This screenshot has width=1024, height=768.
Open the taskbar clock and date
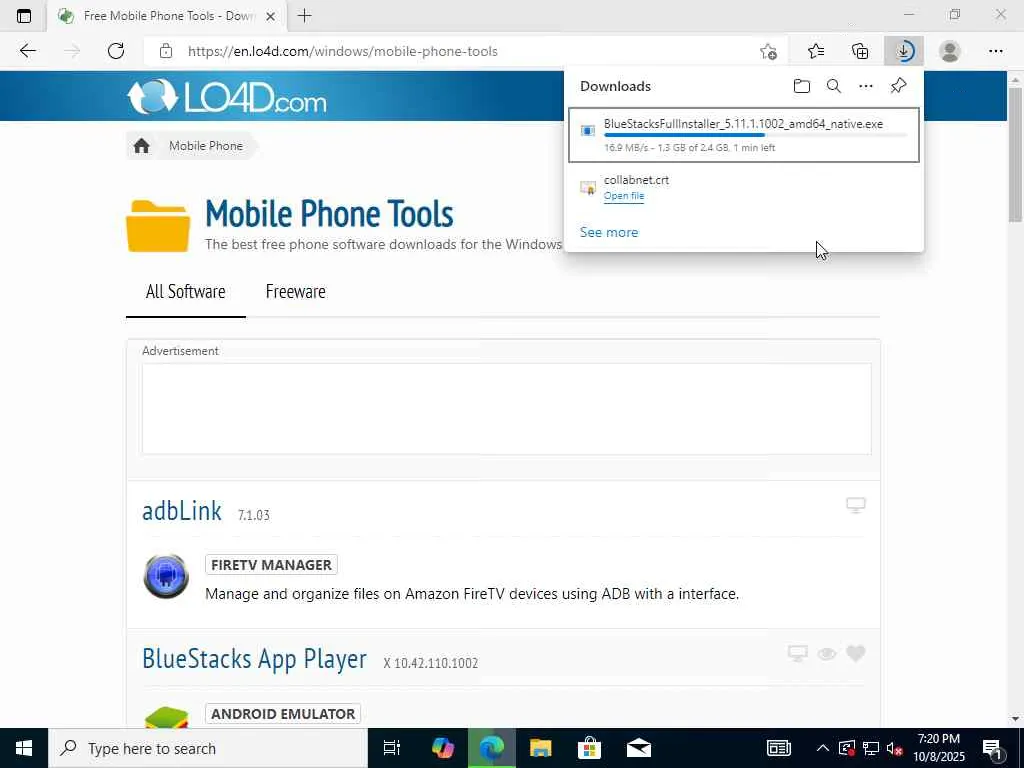tap(939, 748)
